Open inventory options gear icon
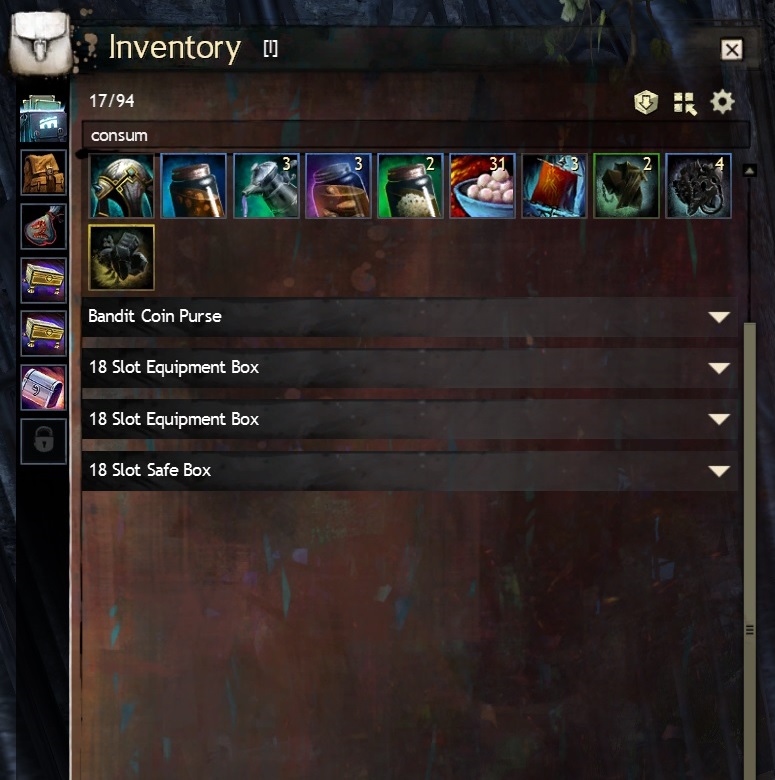The image size is (775, 780). click(x=722, y=102)
